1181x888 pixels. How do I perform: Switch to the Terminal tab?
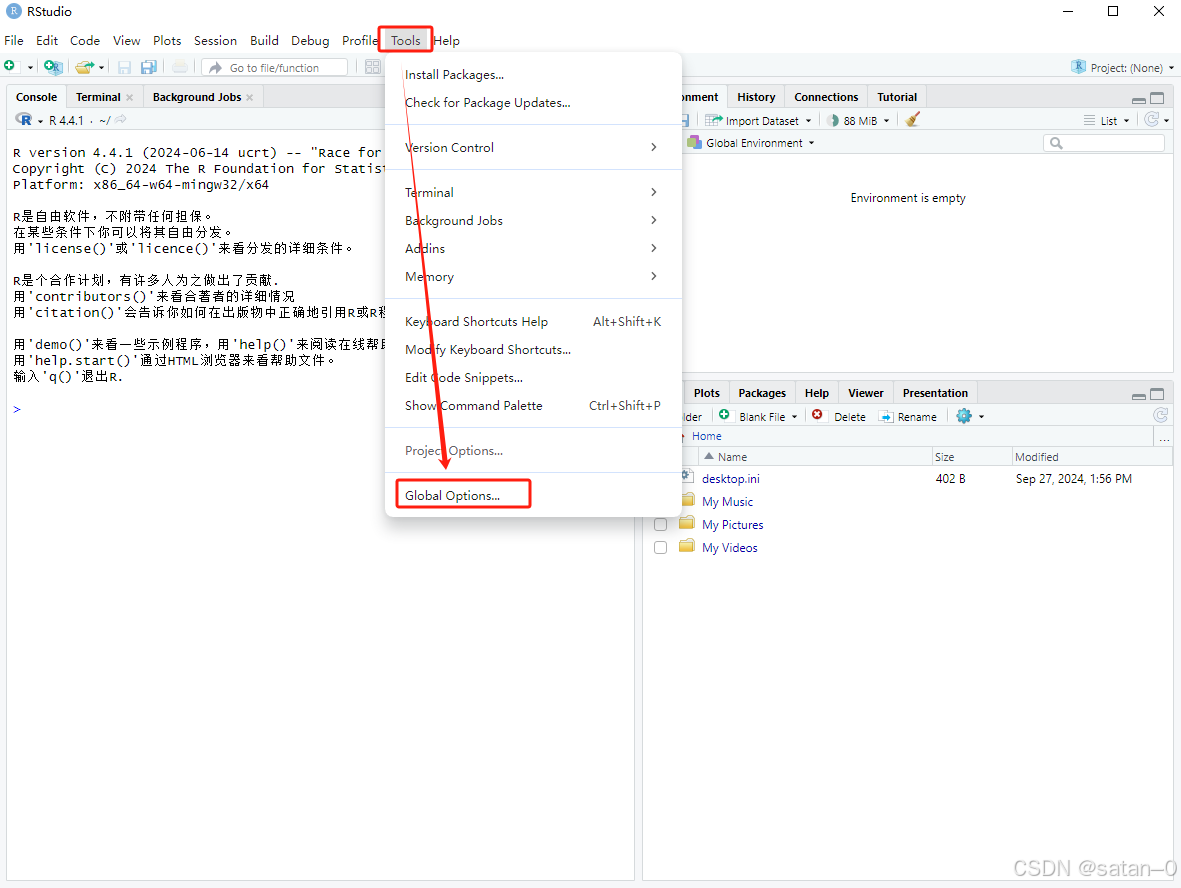tap(98, 97)
